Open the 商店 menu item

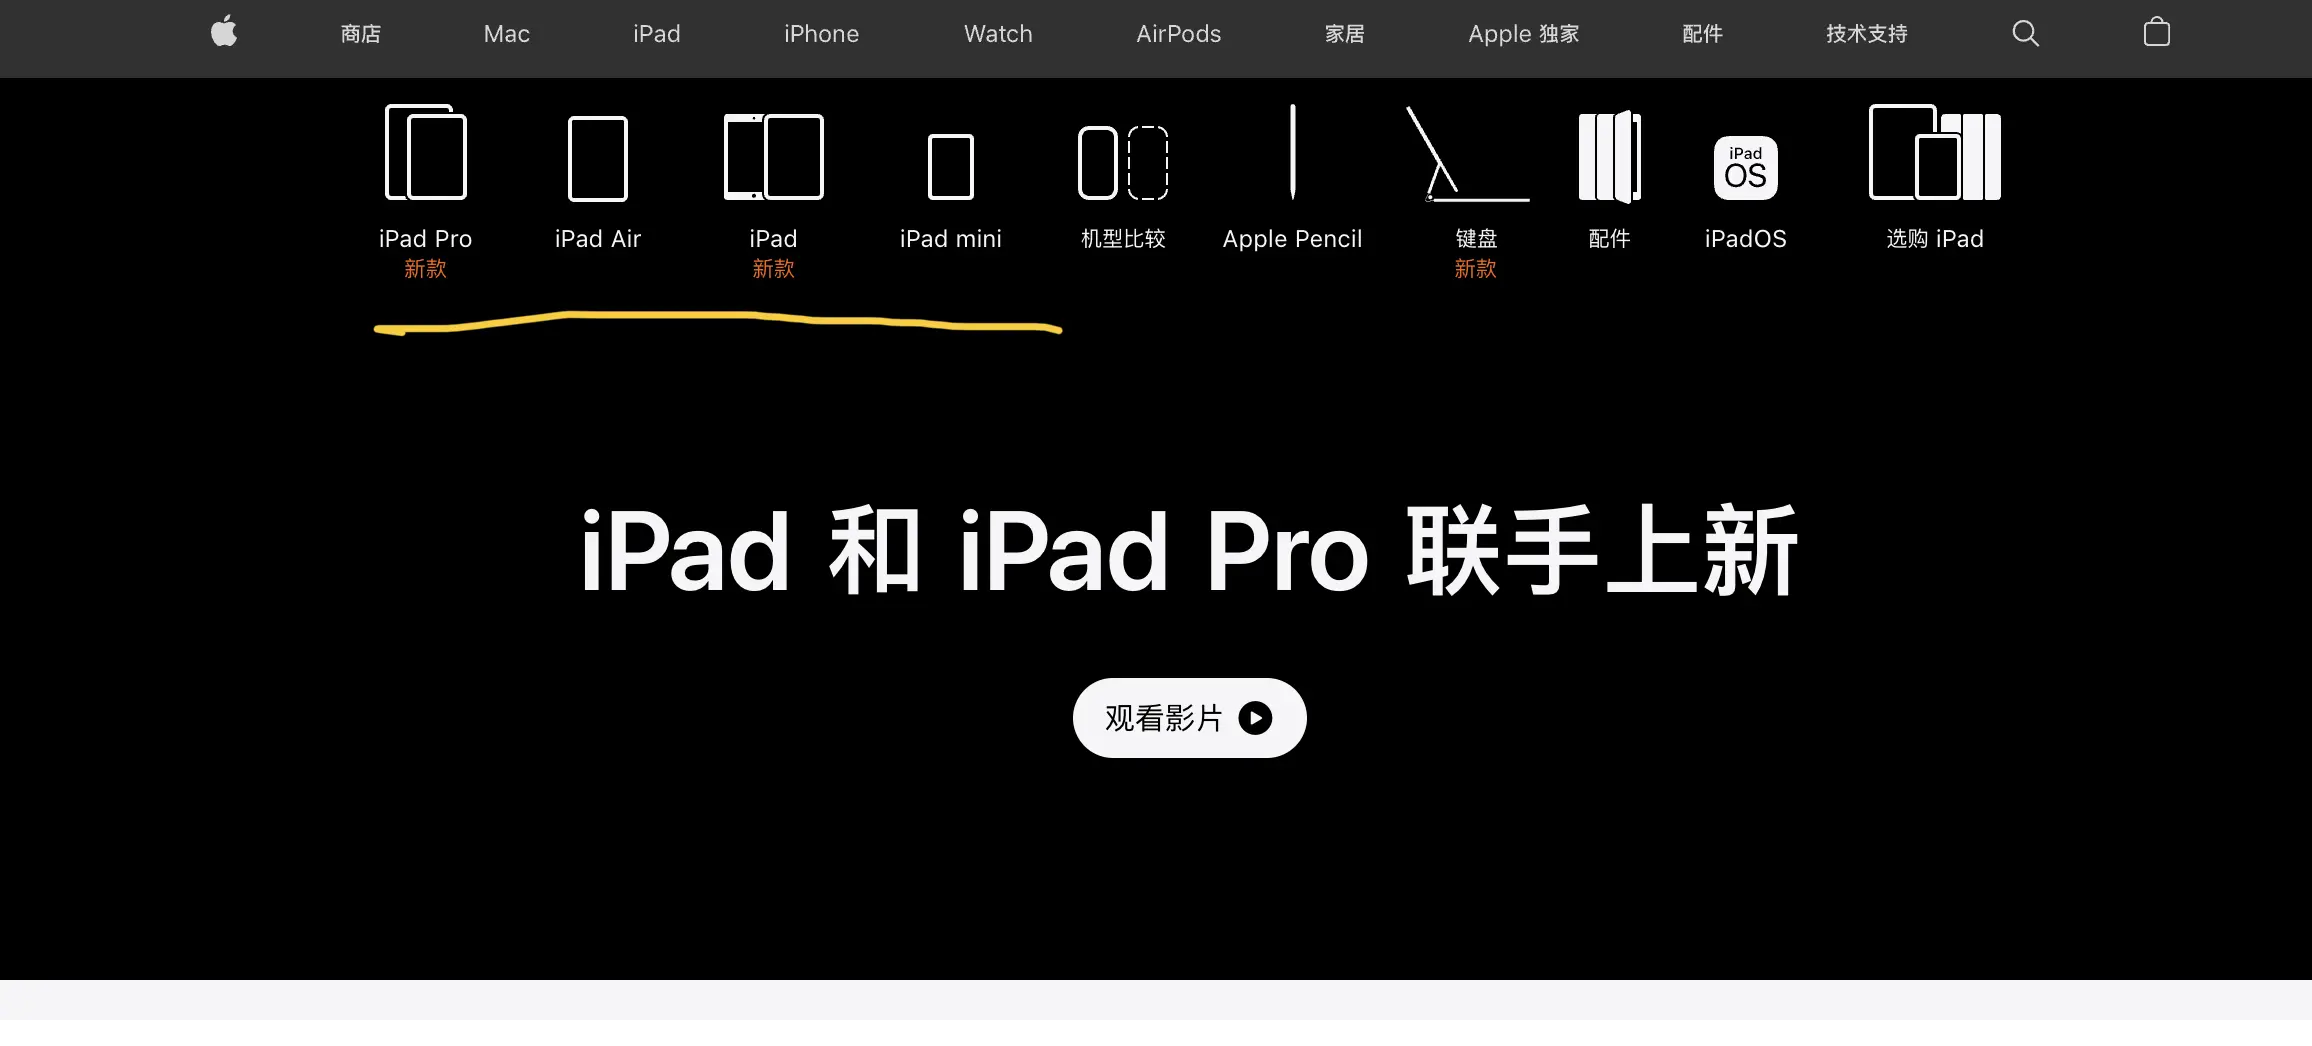(x=361, y=34)
